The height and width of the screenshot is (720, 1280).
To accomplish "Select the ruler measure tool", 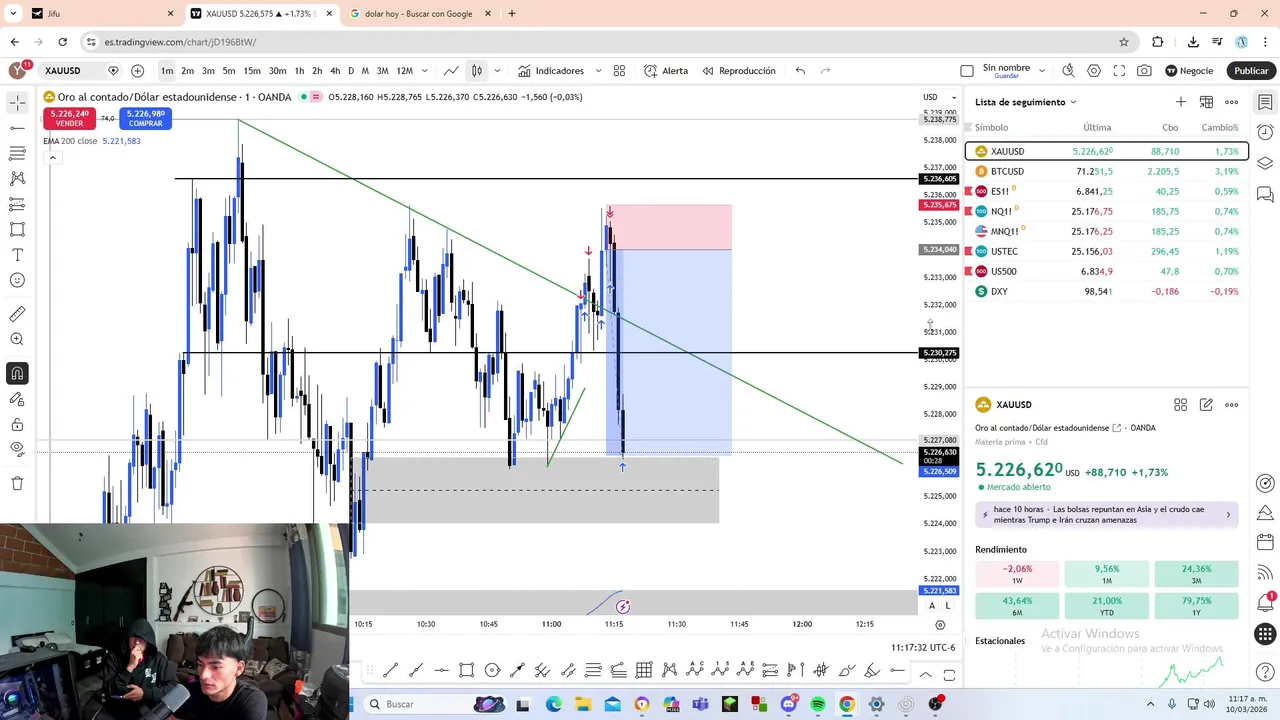I will click(x=17, y=314).
